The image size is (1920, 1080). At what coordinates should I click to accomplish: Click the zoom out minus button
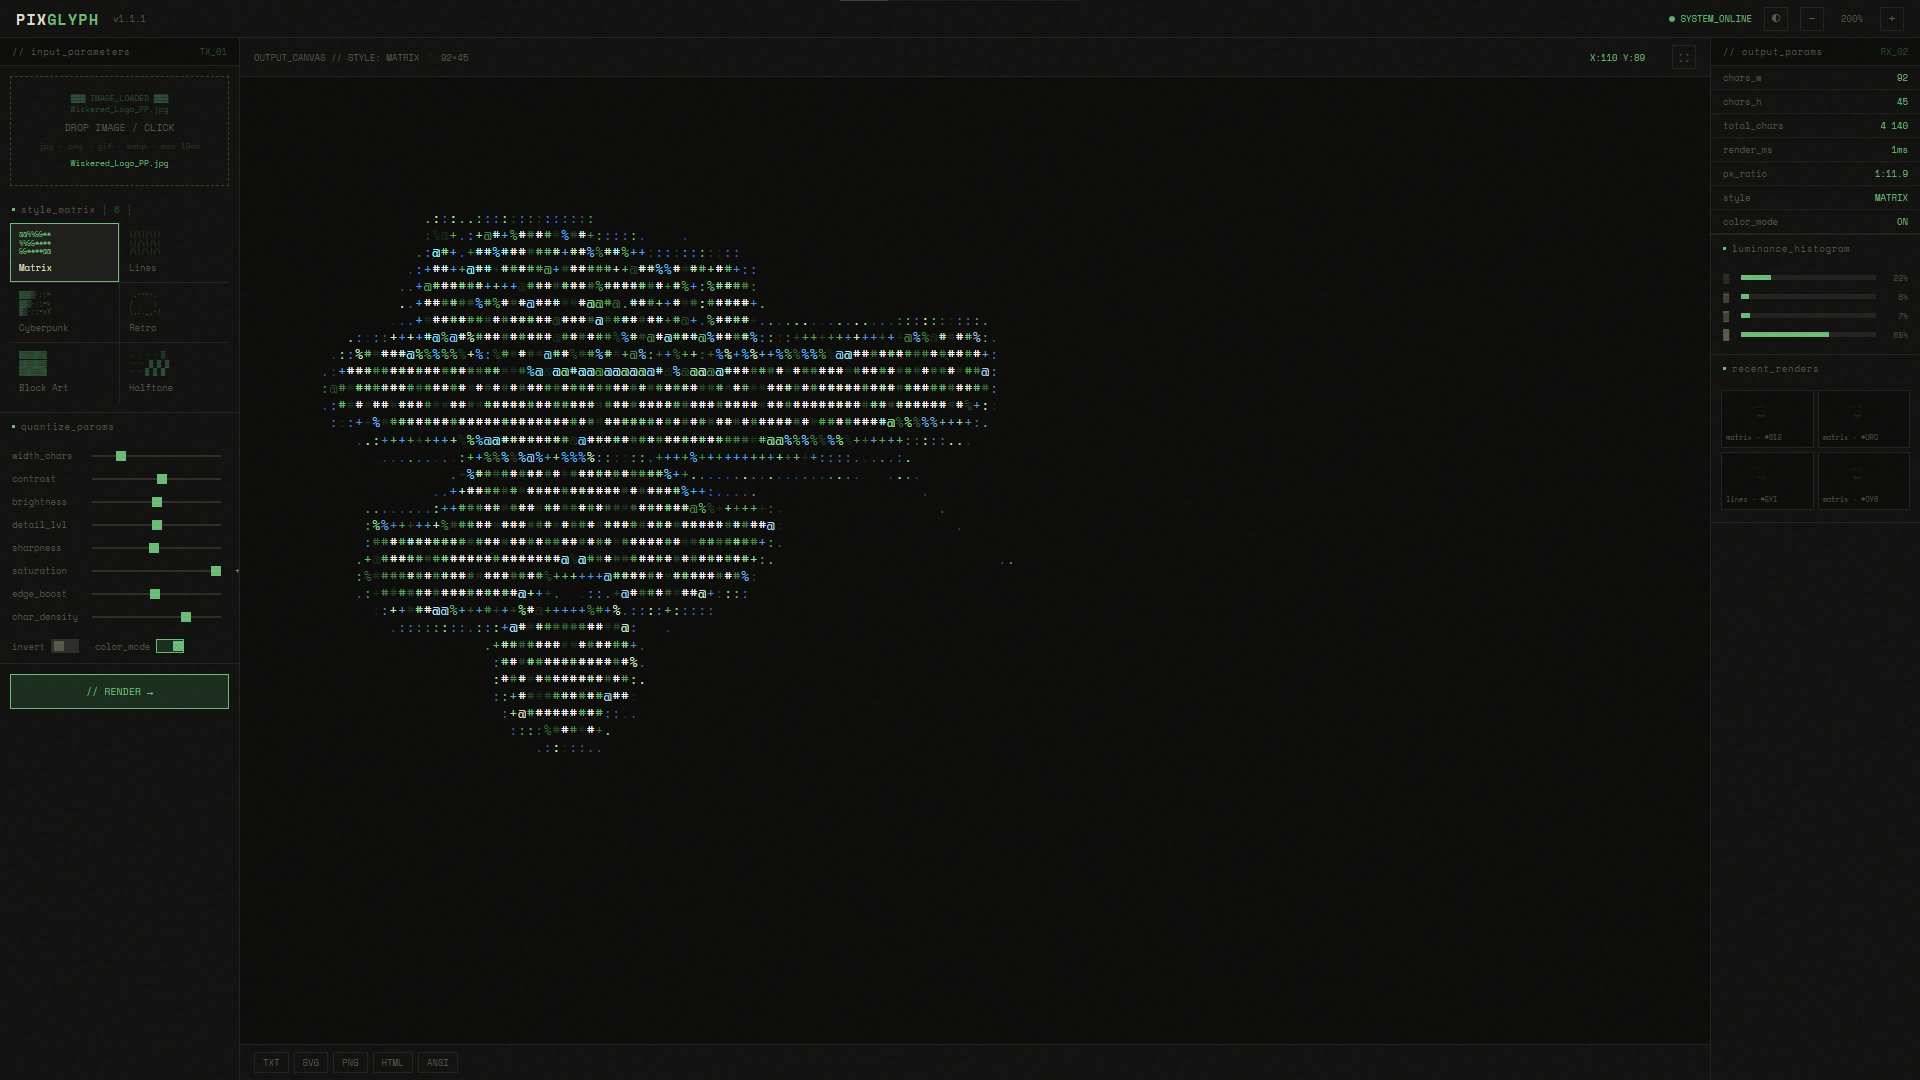pyautogui.click(x=1812, y=19)
